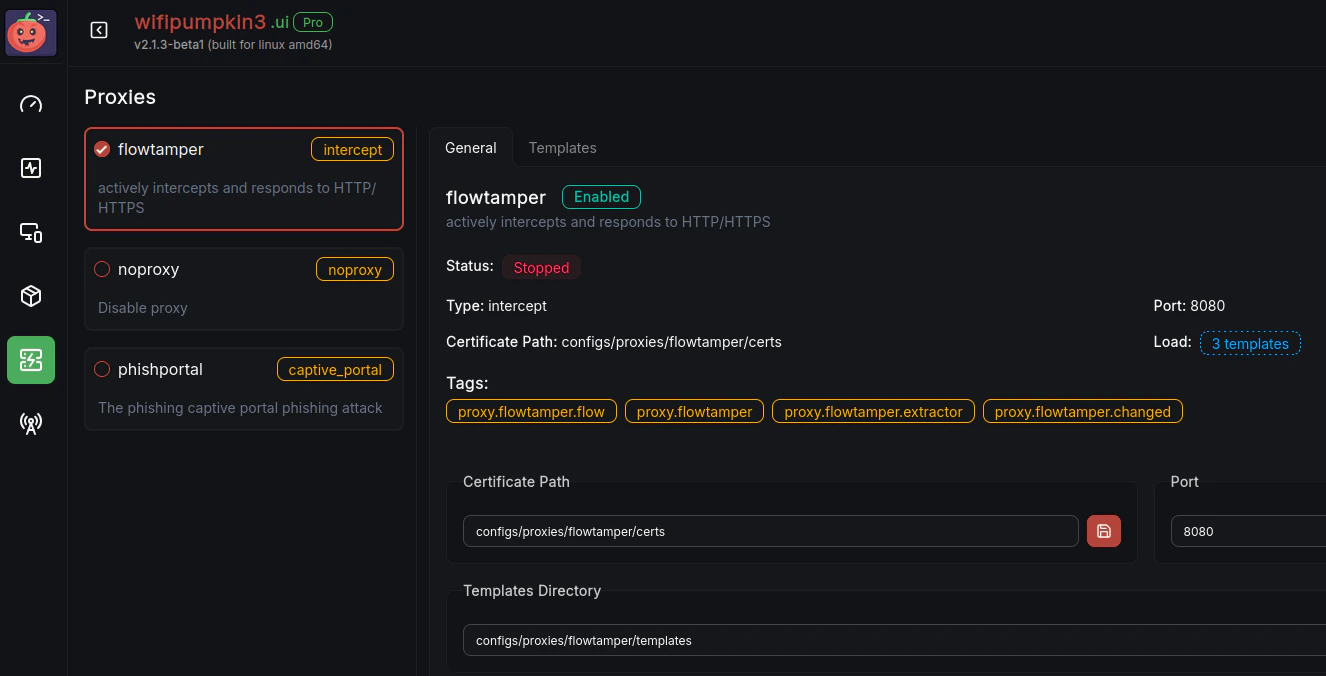Click the 'Disable proxy' description text
Viewport: 1326px width, 676px height.
coord(143,308)
